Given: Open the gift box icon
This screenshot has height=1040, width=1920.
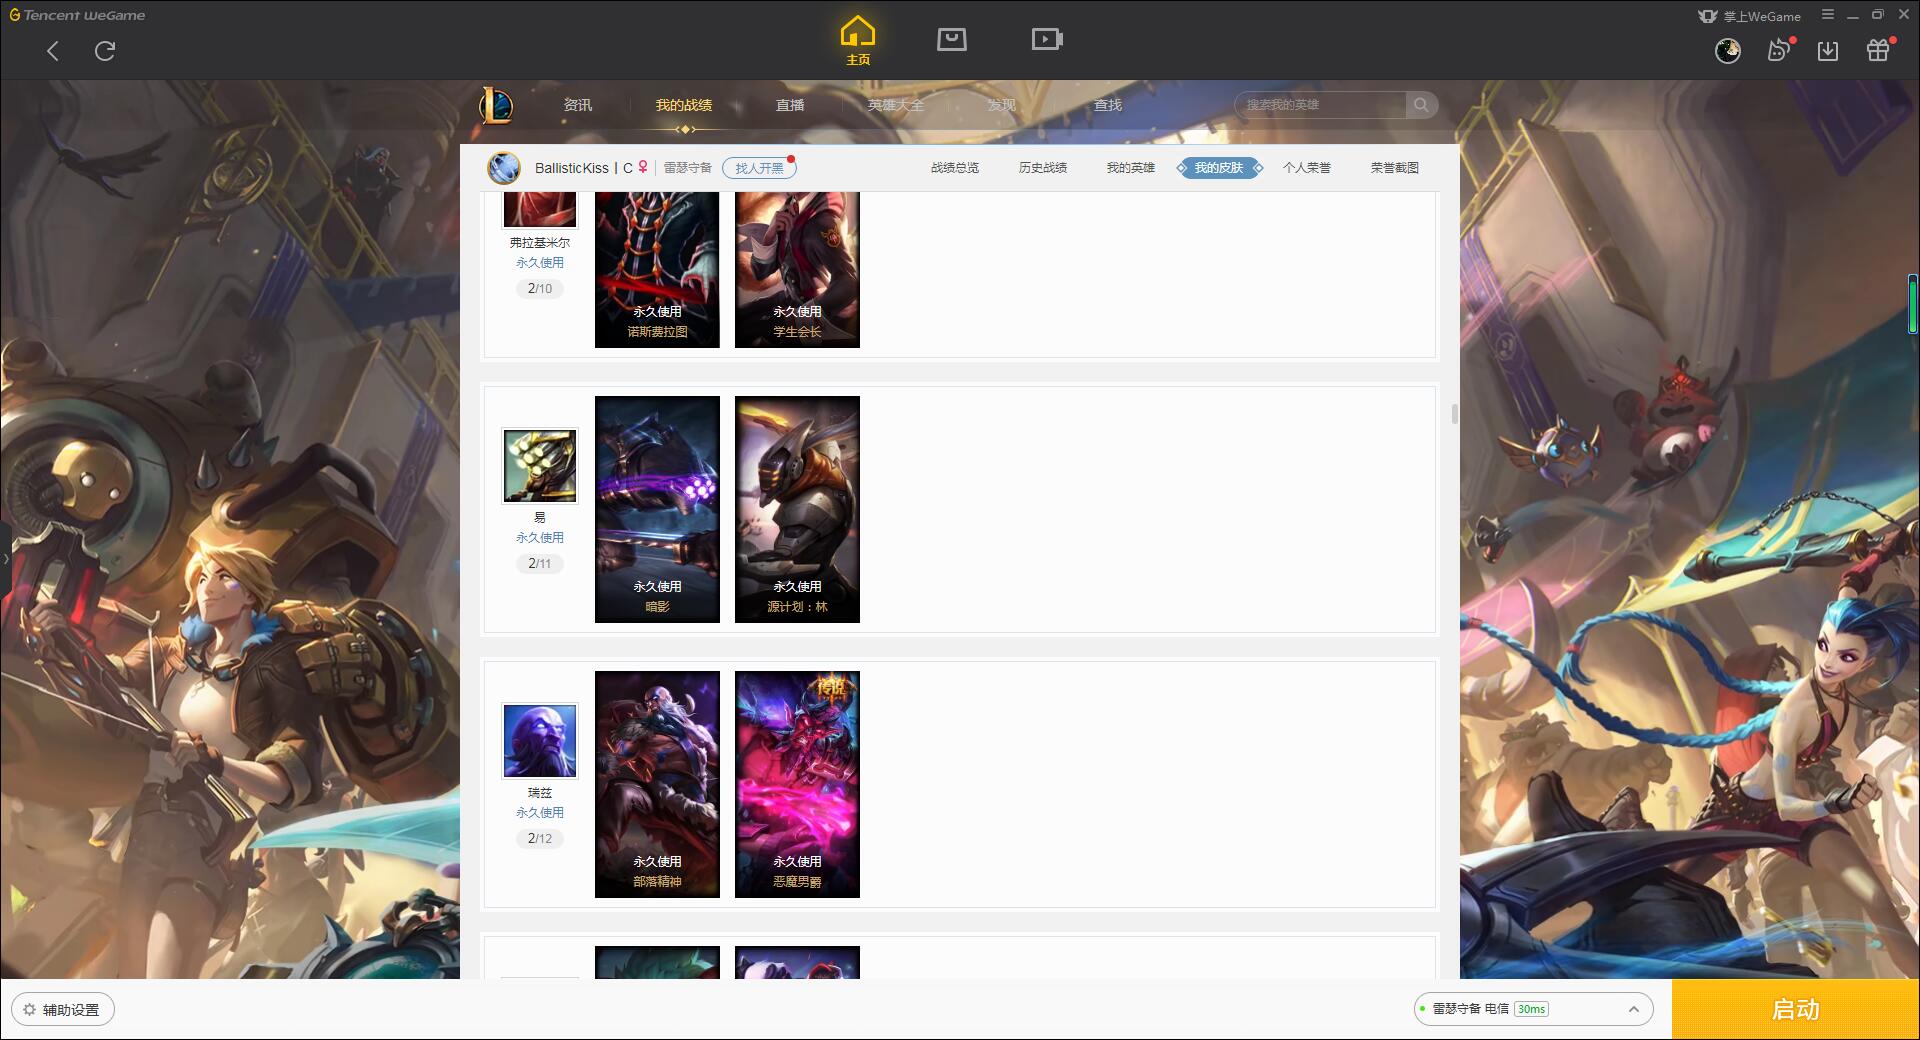Looking at the screenshot, I should pyautogui.click(x=1878, y=50).
